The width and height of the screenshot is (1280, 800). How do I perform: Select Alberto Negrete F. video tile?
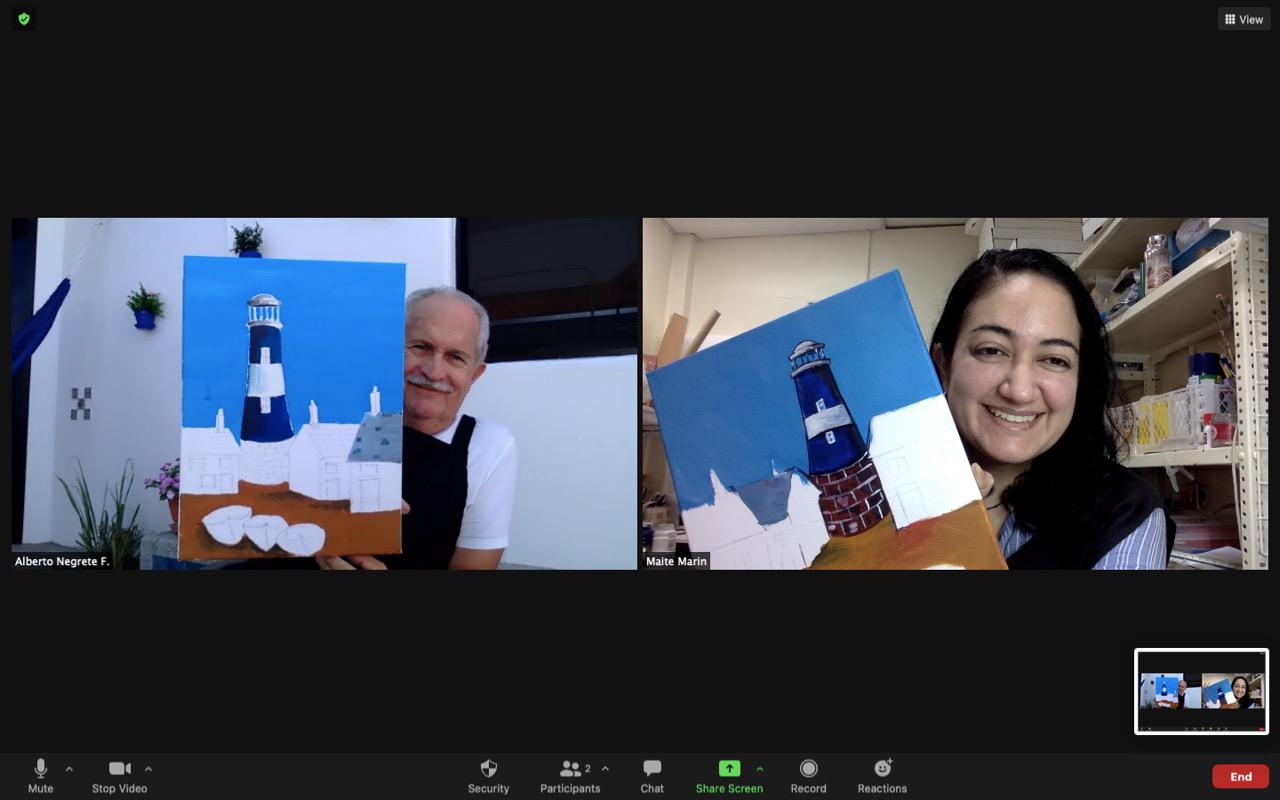324,393
